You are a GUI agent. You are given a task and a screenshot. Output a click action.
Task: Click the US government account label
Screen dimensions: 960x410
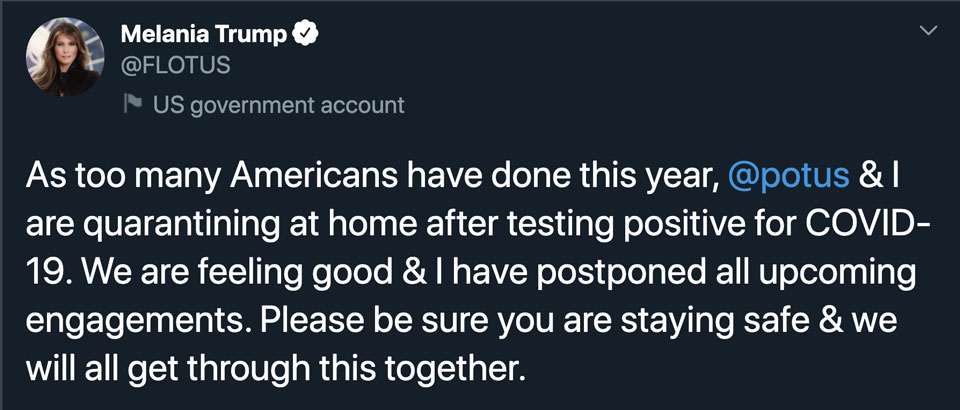(278, 104)
